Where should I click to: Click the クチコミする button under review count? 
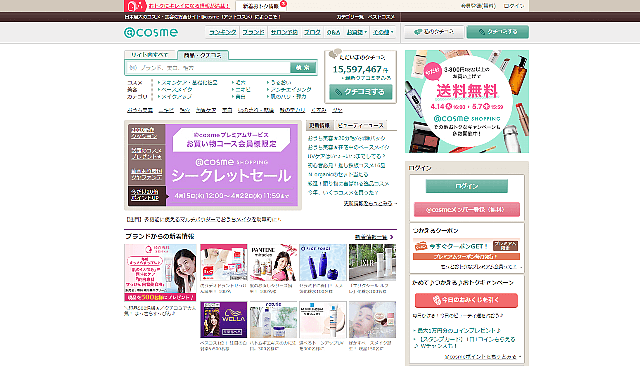coord(361,92)
